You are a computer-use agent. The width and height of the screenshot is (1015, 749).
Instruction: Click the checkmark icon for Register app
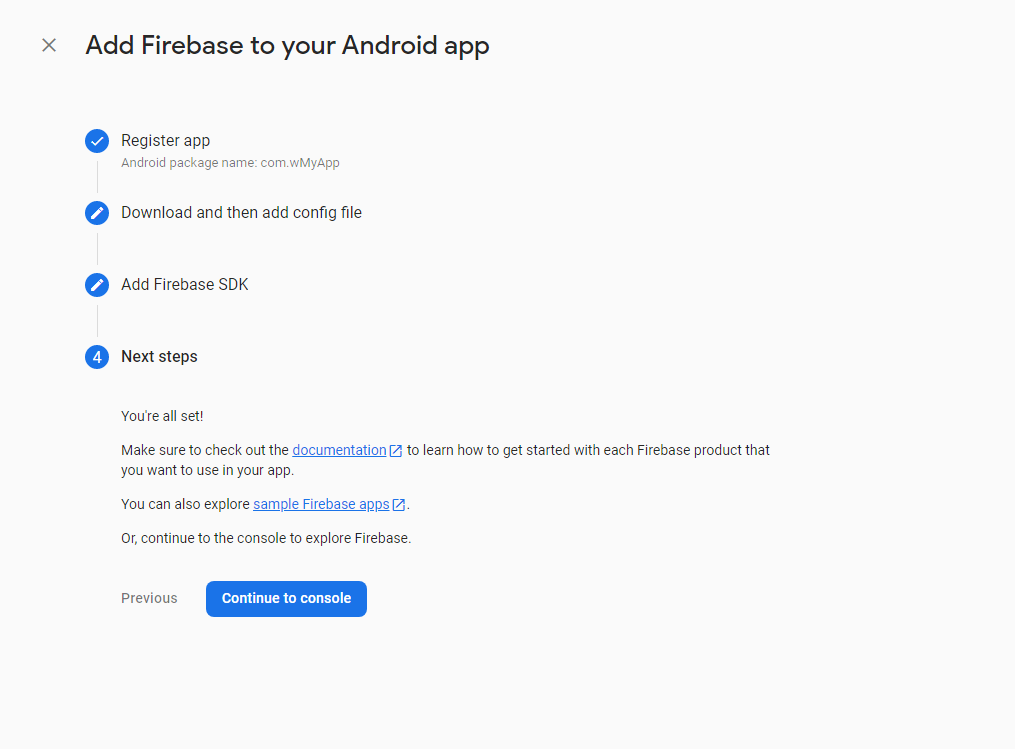pyautogui.click(x=97, y=141)
